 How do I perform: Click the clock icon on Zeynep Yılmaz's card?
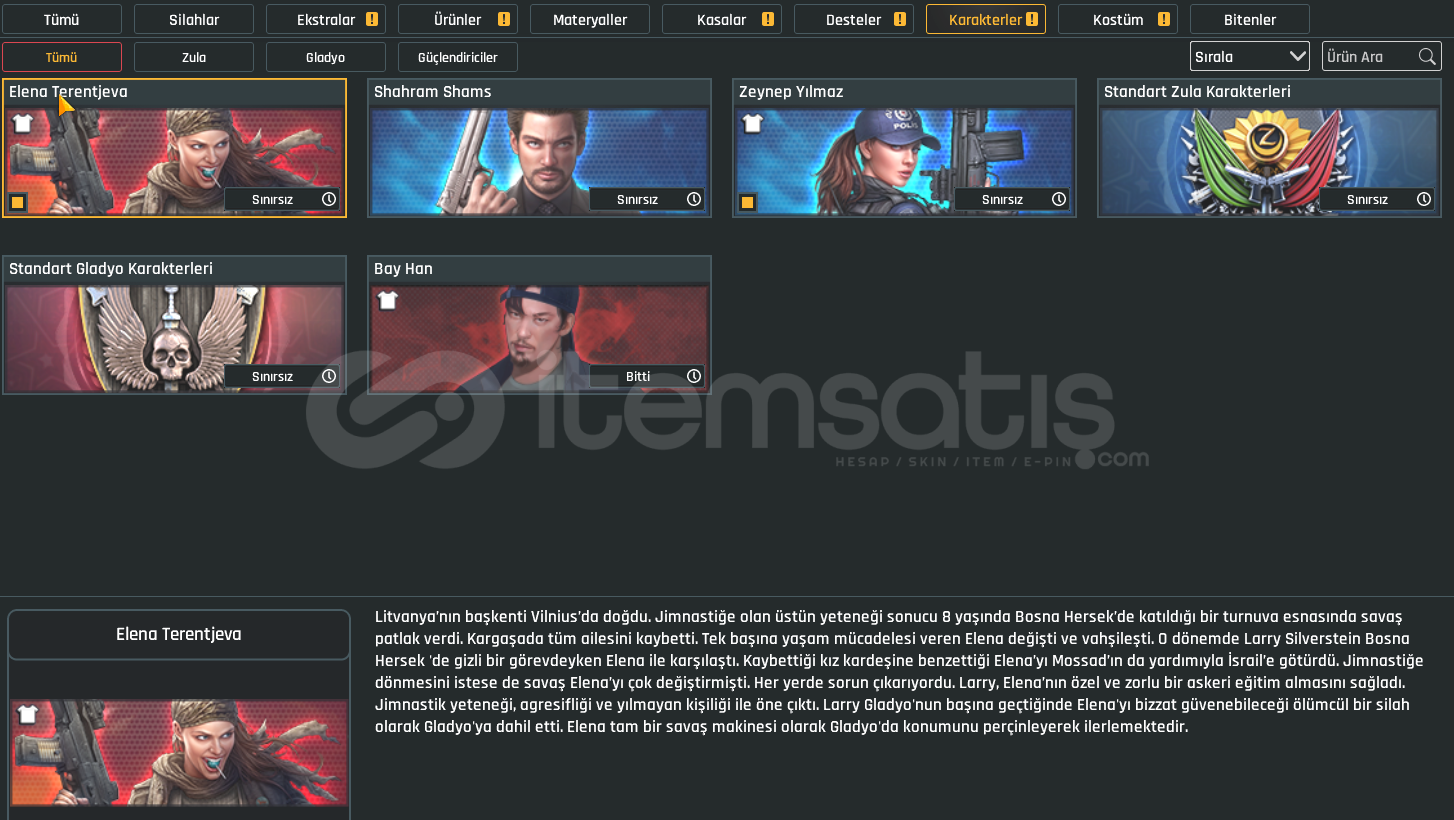point(1059,199)
